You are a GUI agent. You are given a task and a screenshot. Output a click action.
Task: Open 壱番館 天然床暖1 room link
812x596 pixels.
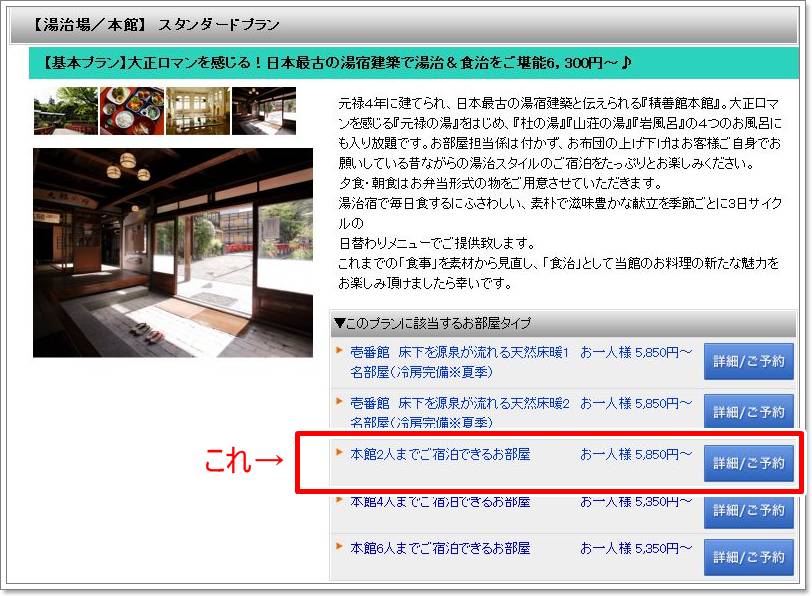459,362
